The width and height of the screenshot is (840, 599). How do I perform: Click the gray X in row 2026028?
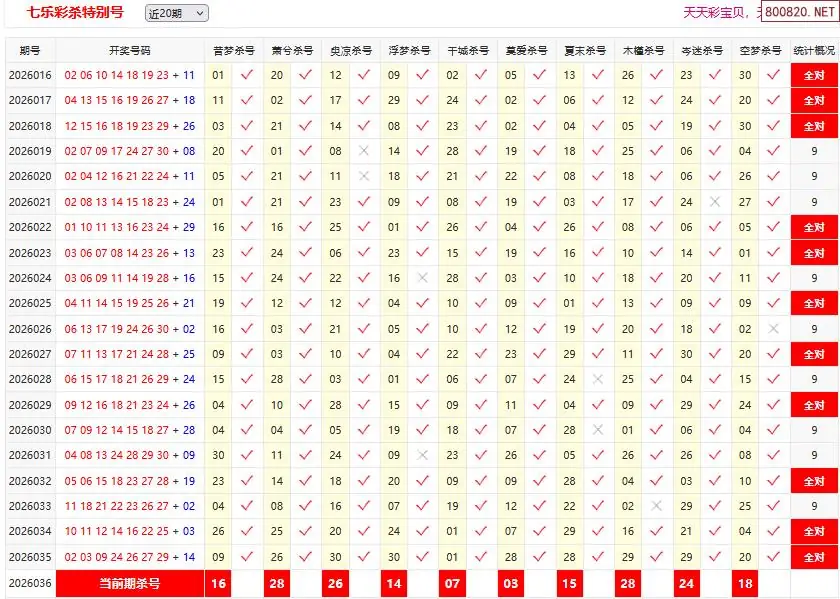coord(598,379)
